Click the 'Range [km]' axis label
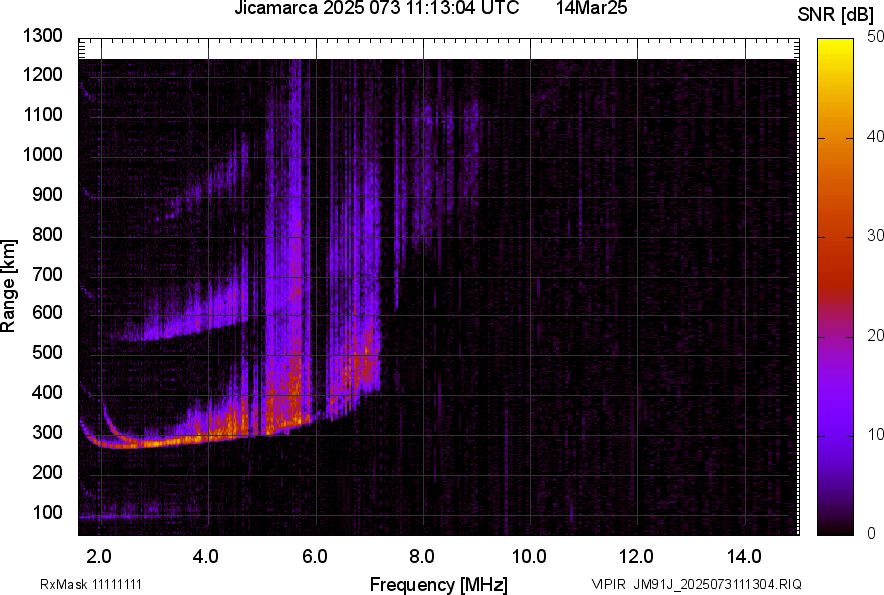Viewport: 884px width, 595px height. 8,286
